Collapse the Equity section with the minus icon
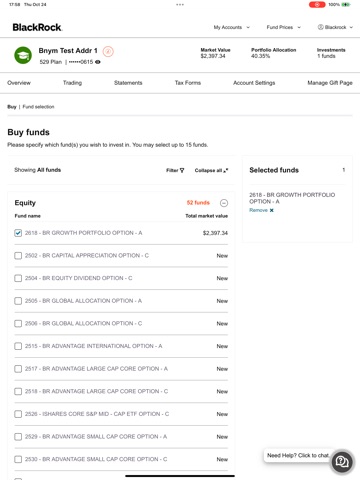 (224, 203)
